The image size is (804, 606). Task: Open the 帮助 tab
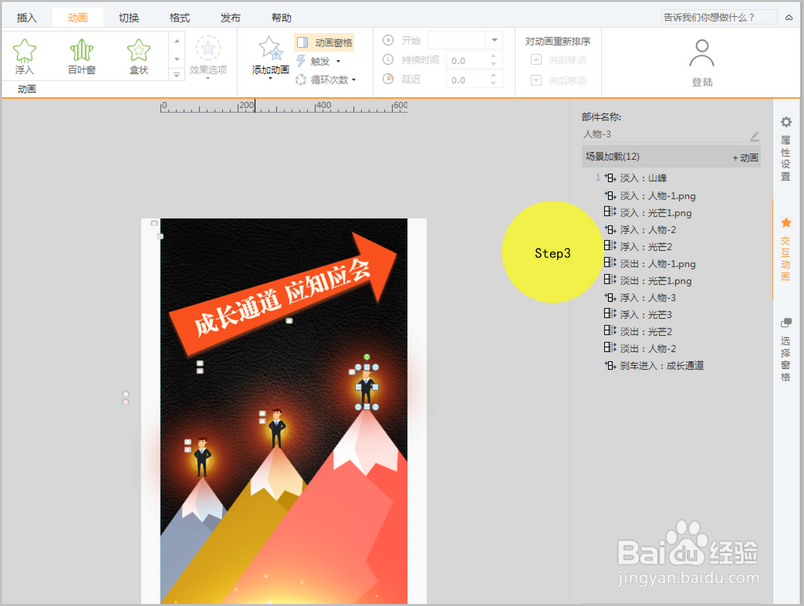coord(281,18)
